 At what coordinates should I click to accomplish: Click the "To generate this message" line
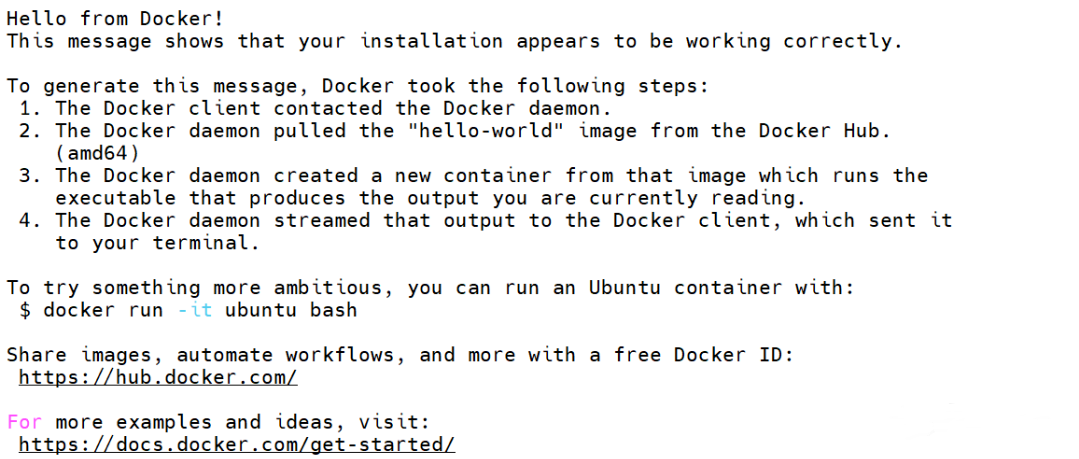pyautogui.click(x=357, y=86)
